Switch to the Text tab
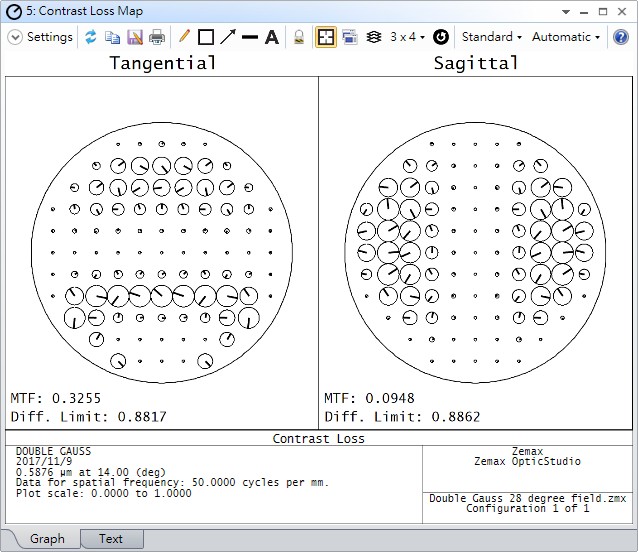 point(111,539)
